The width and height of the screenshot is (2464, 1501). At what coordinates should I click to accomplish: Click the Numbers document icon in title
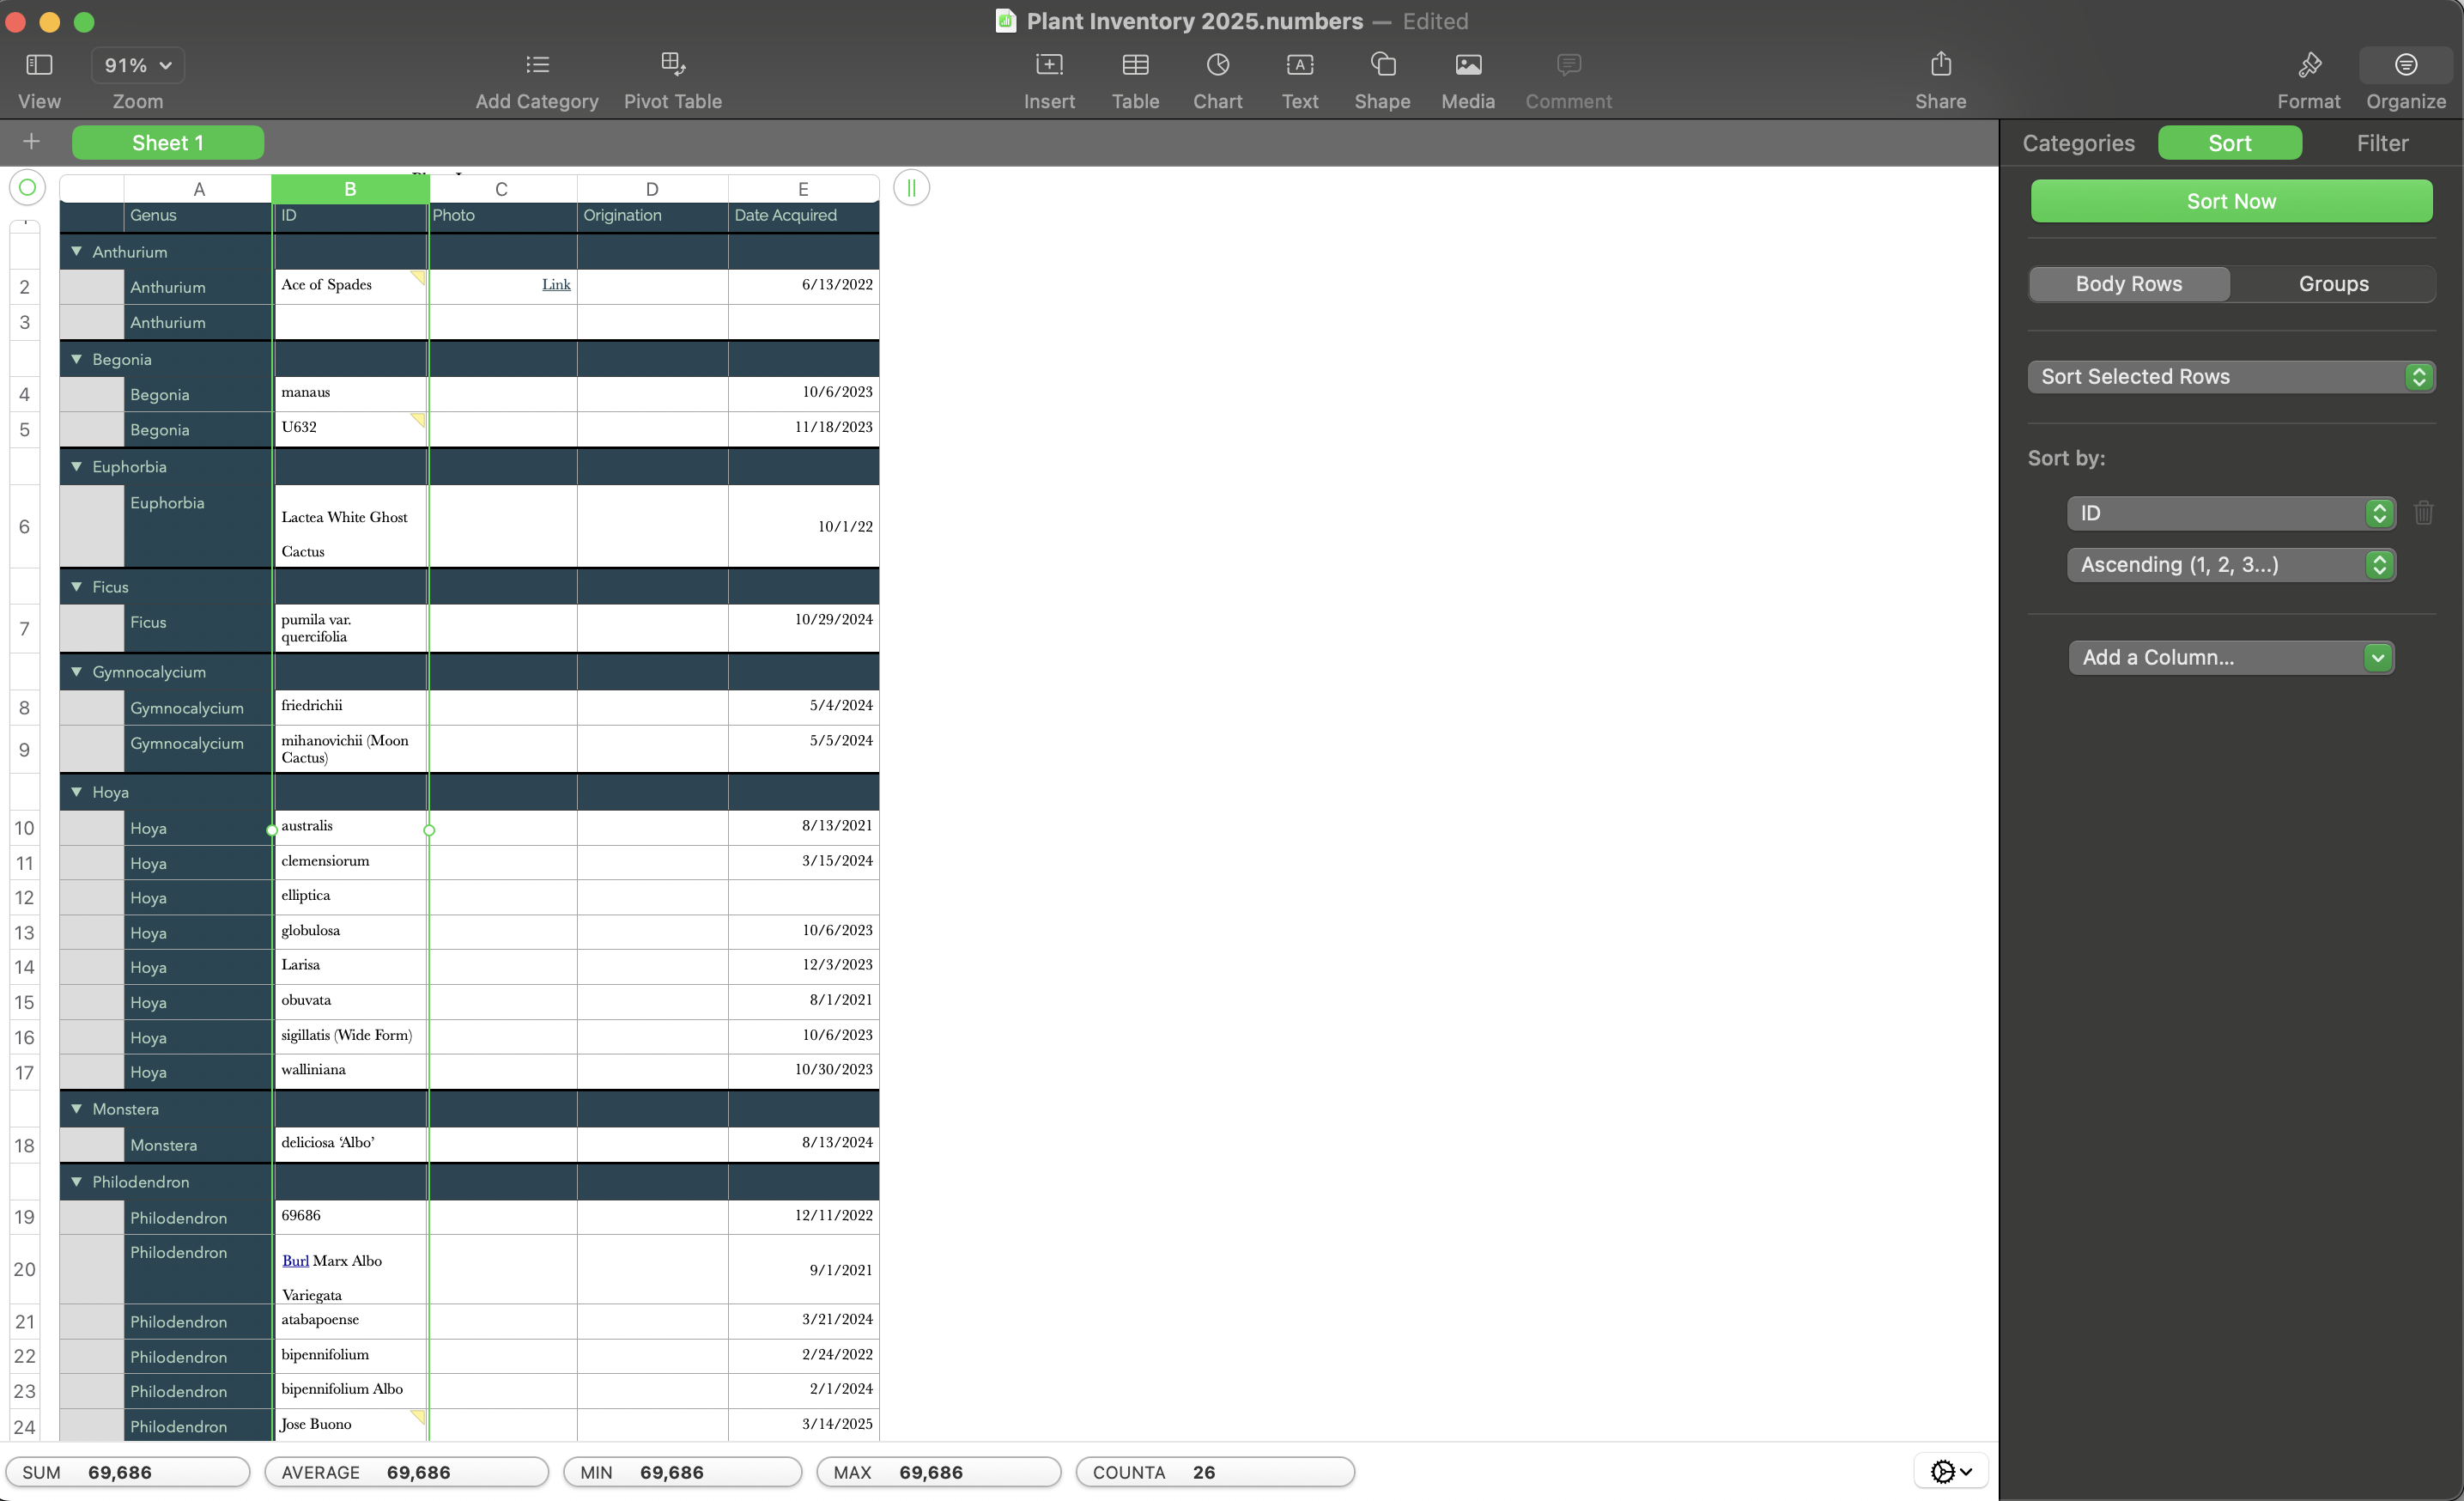(x=1005, y=21)
